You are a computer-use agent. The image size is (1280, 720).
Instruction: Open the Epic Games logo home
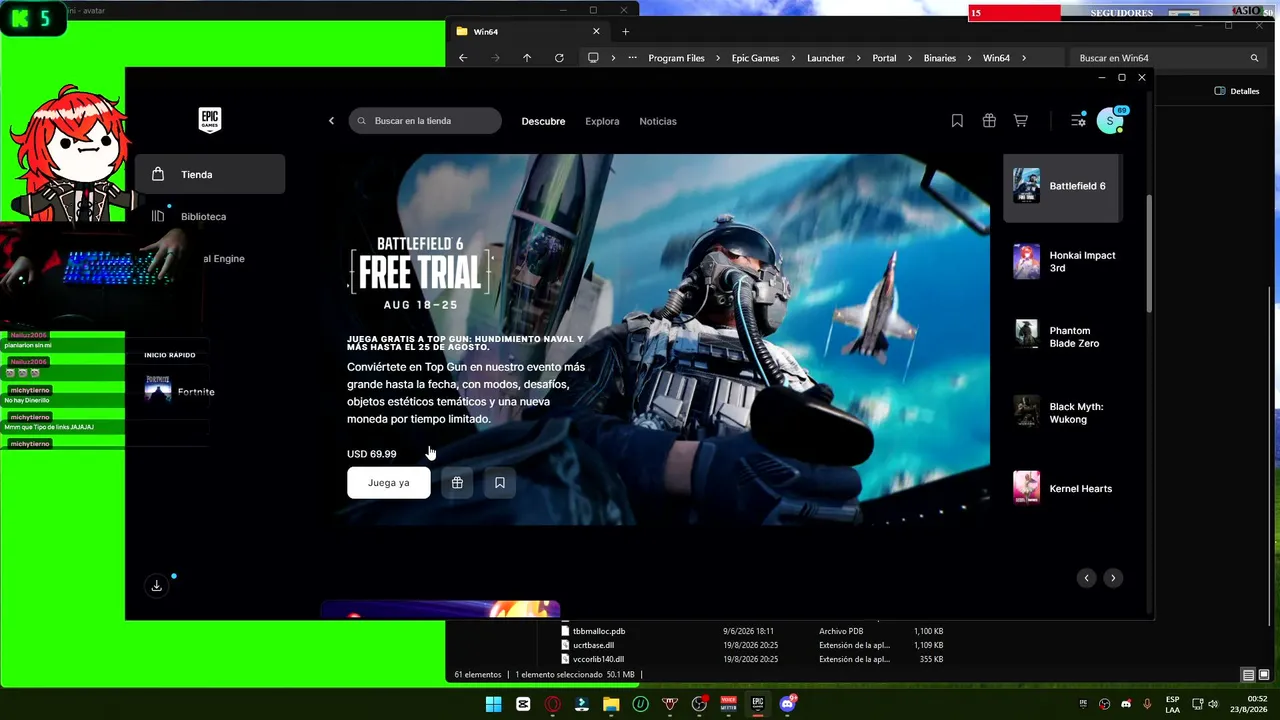tap(209, 120)
